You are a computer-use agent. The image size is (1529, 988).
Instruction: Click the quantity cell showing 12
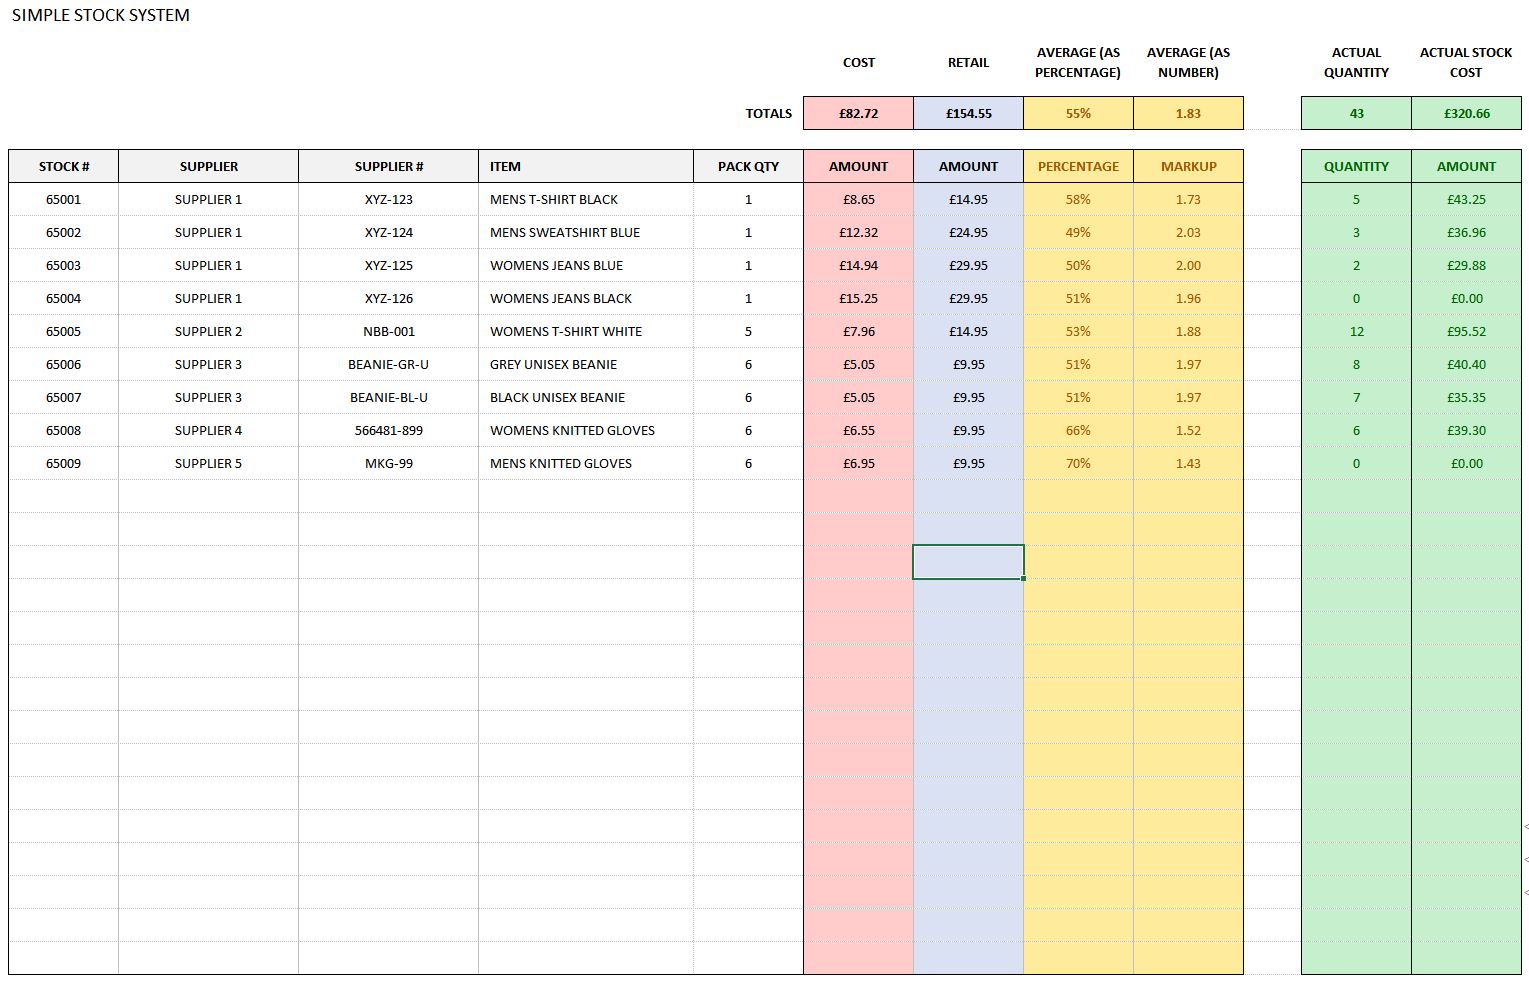click(1356, 331)
